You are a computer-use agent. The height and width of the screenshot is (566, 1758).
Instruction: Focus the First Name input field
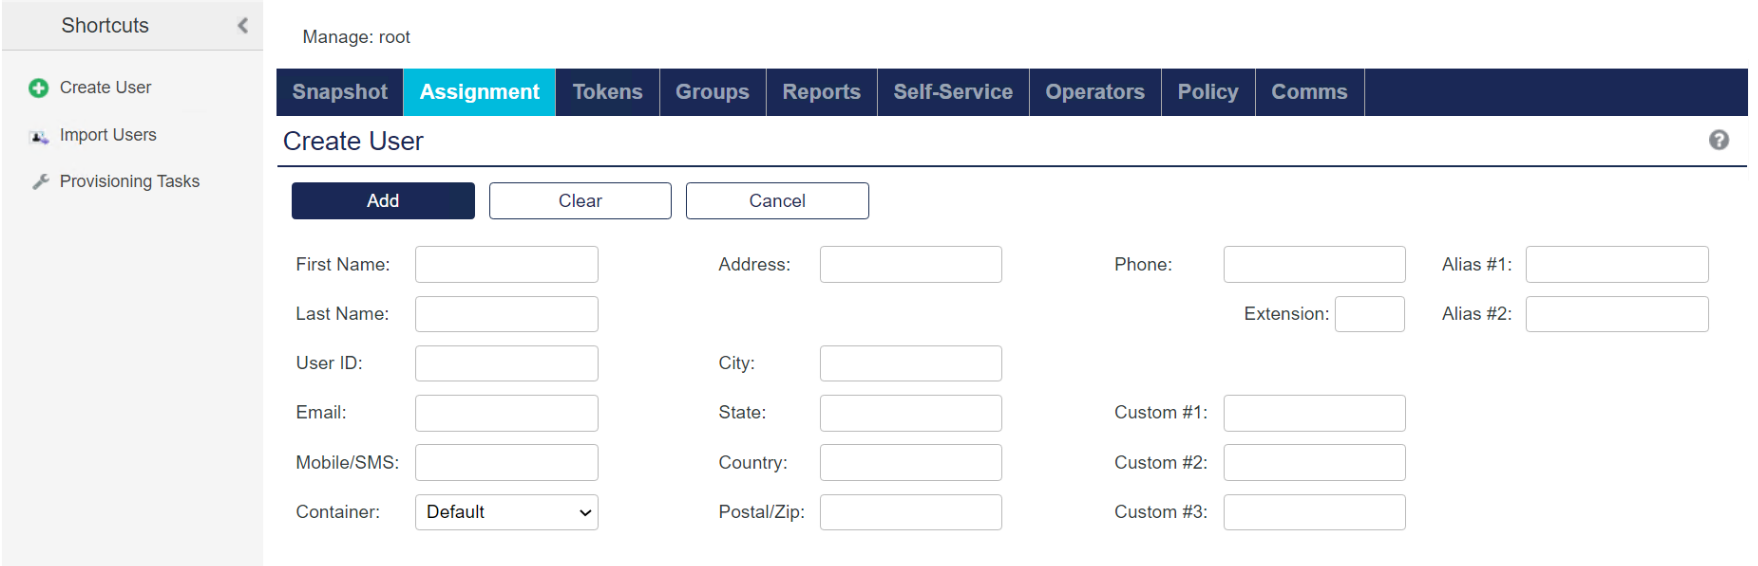(506, 265)
